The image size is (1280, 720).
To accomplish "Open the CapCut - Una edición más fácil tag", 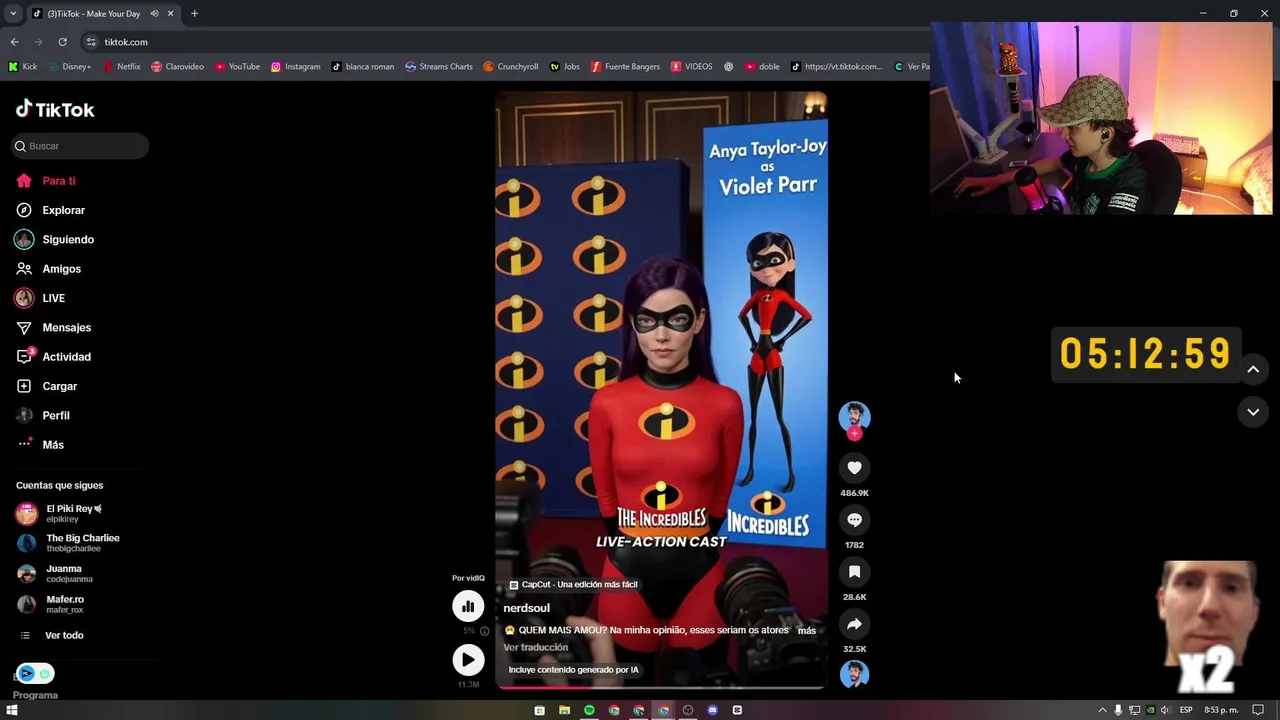I will click(x=572, y=584).
